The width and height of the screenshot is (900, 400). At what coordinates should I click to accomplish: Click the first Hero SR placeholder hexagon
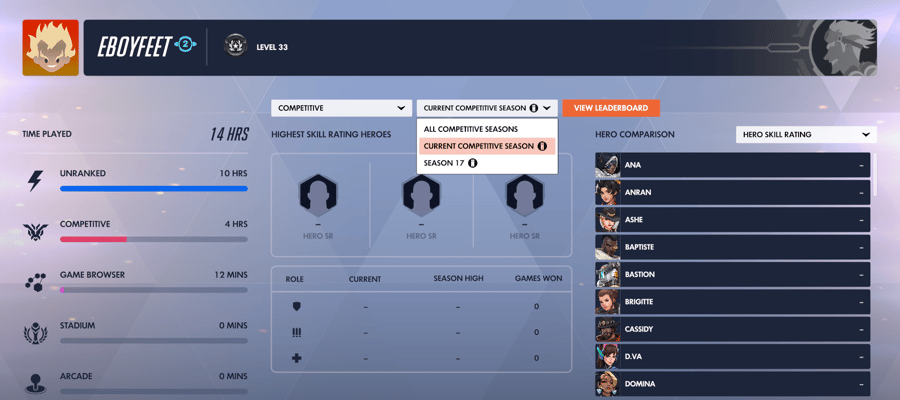click(x=318, y=195)
